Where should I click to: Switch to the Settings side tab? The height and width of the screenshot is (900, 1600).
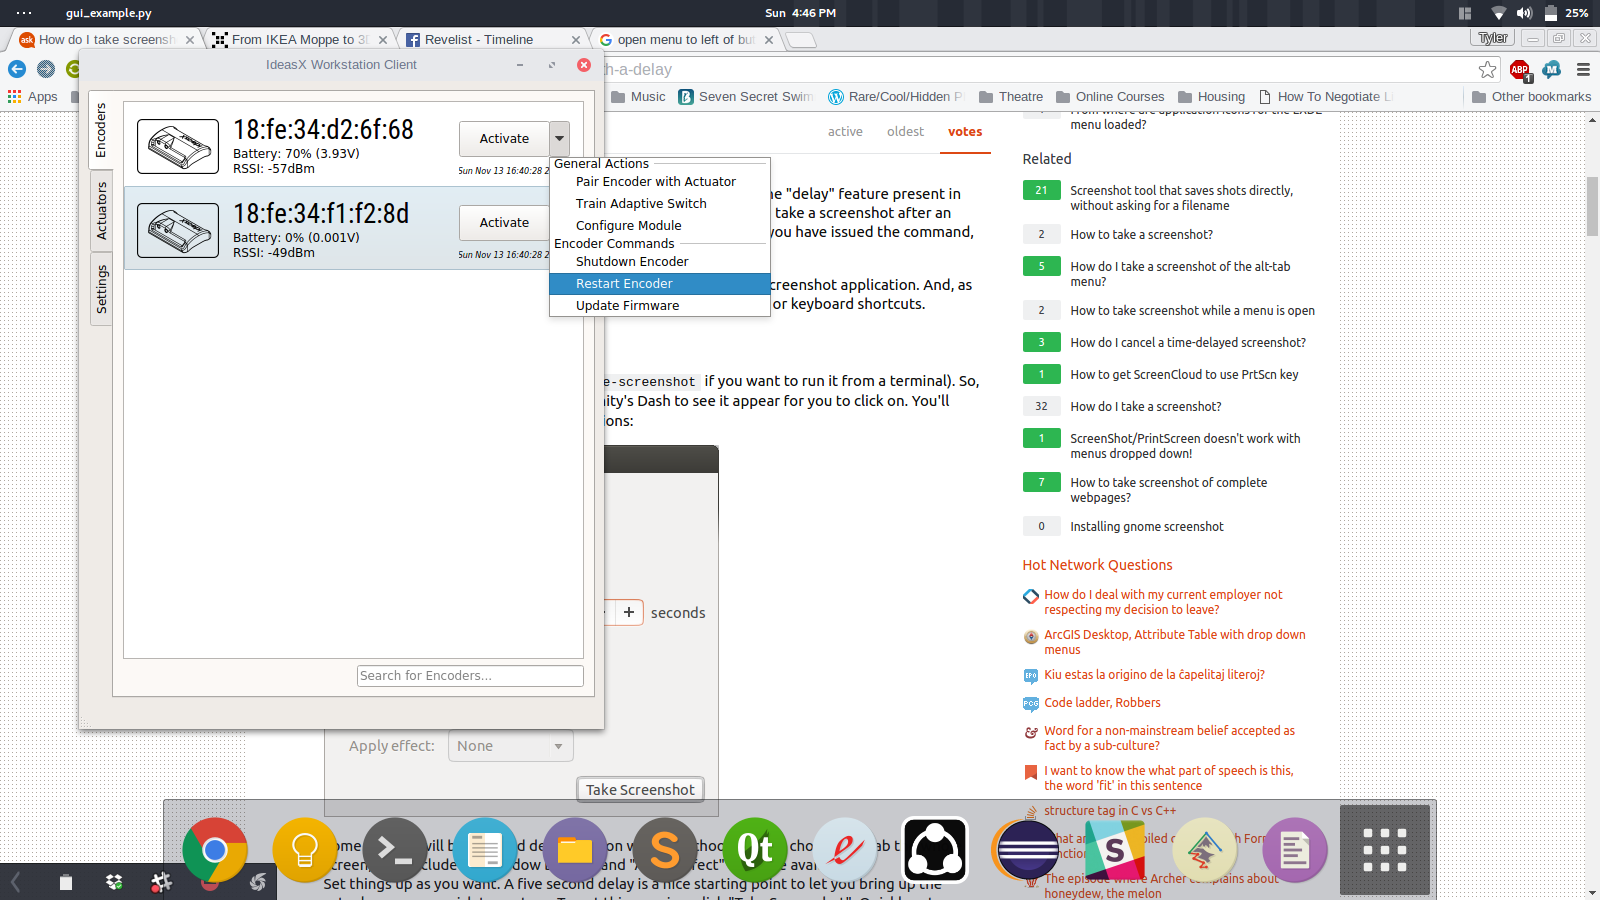tap(101, 290)
